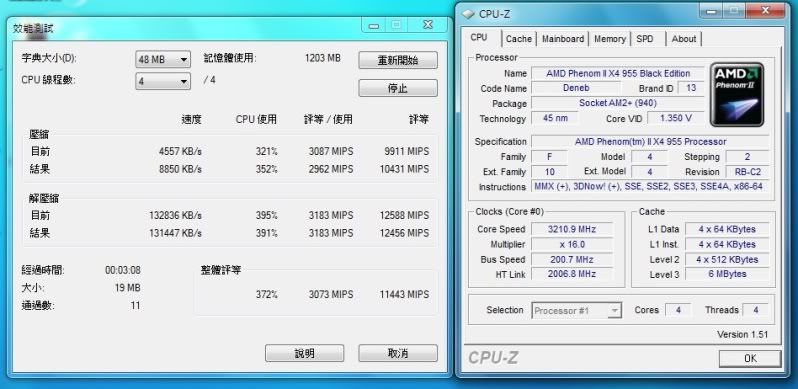Screen dimensions: 798x389
Task: Click decompression result 131447 KB/s
Action: click(x=175, y=233)
